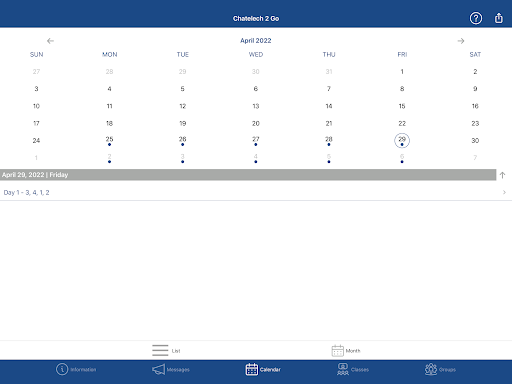The height and width of the screenshot is (384, 512).
Task: Click the Chatelech 2 Go title
Action: tap(256, 19)
